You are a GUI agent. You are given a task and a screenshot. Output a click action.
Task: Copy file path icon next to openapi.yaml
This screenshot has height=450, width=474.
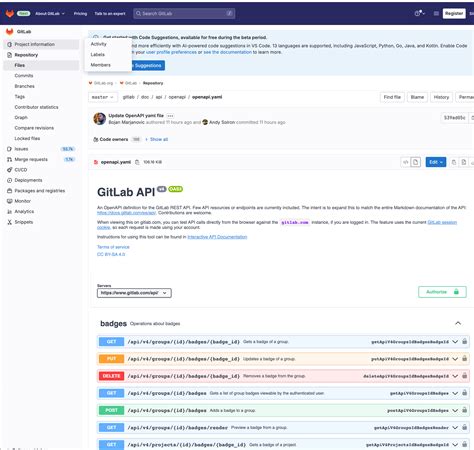click(x=137, y=162)
